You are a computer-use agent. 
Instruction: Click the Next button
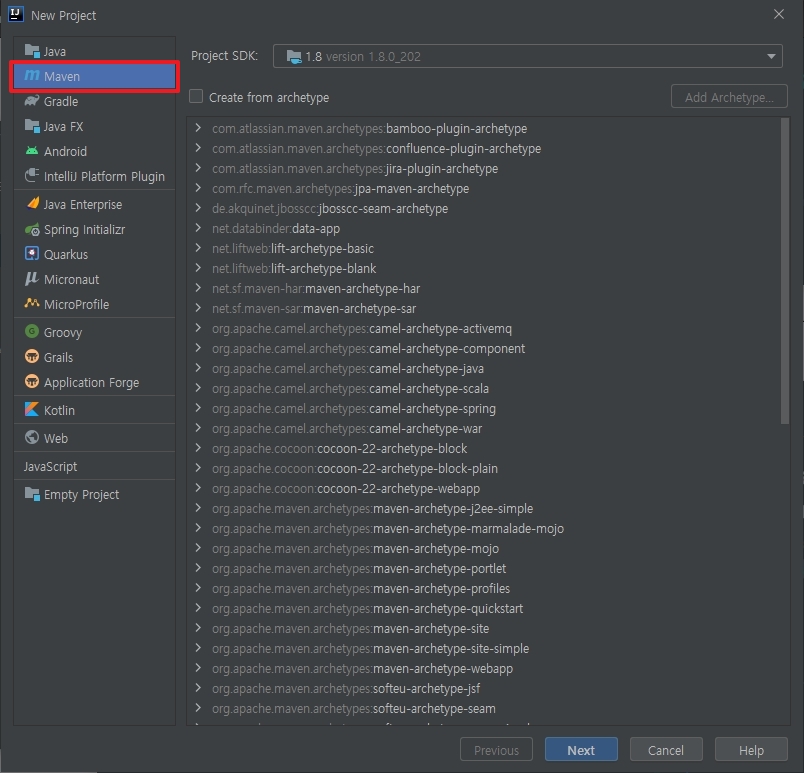coord(581,750)
